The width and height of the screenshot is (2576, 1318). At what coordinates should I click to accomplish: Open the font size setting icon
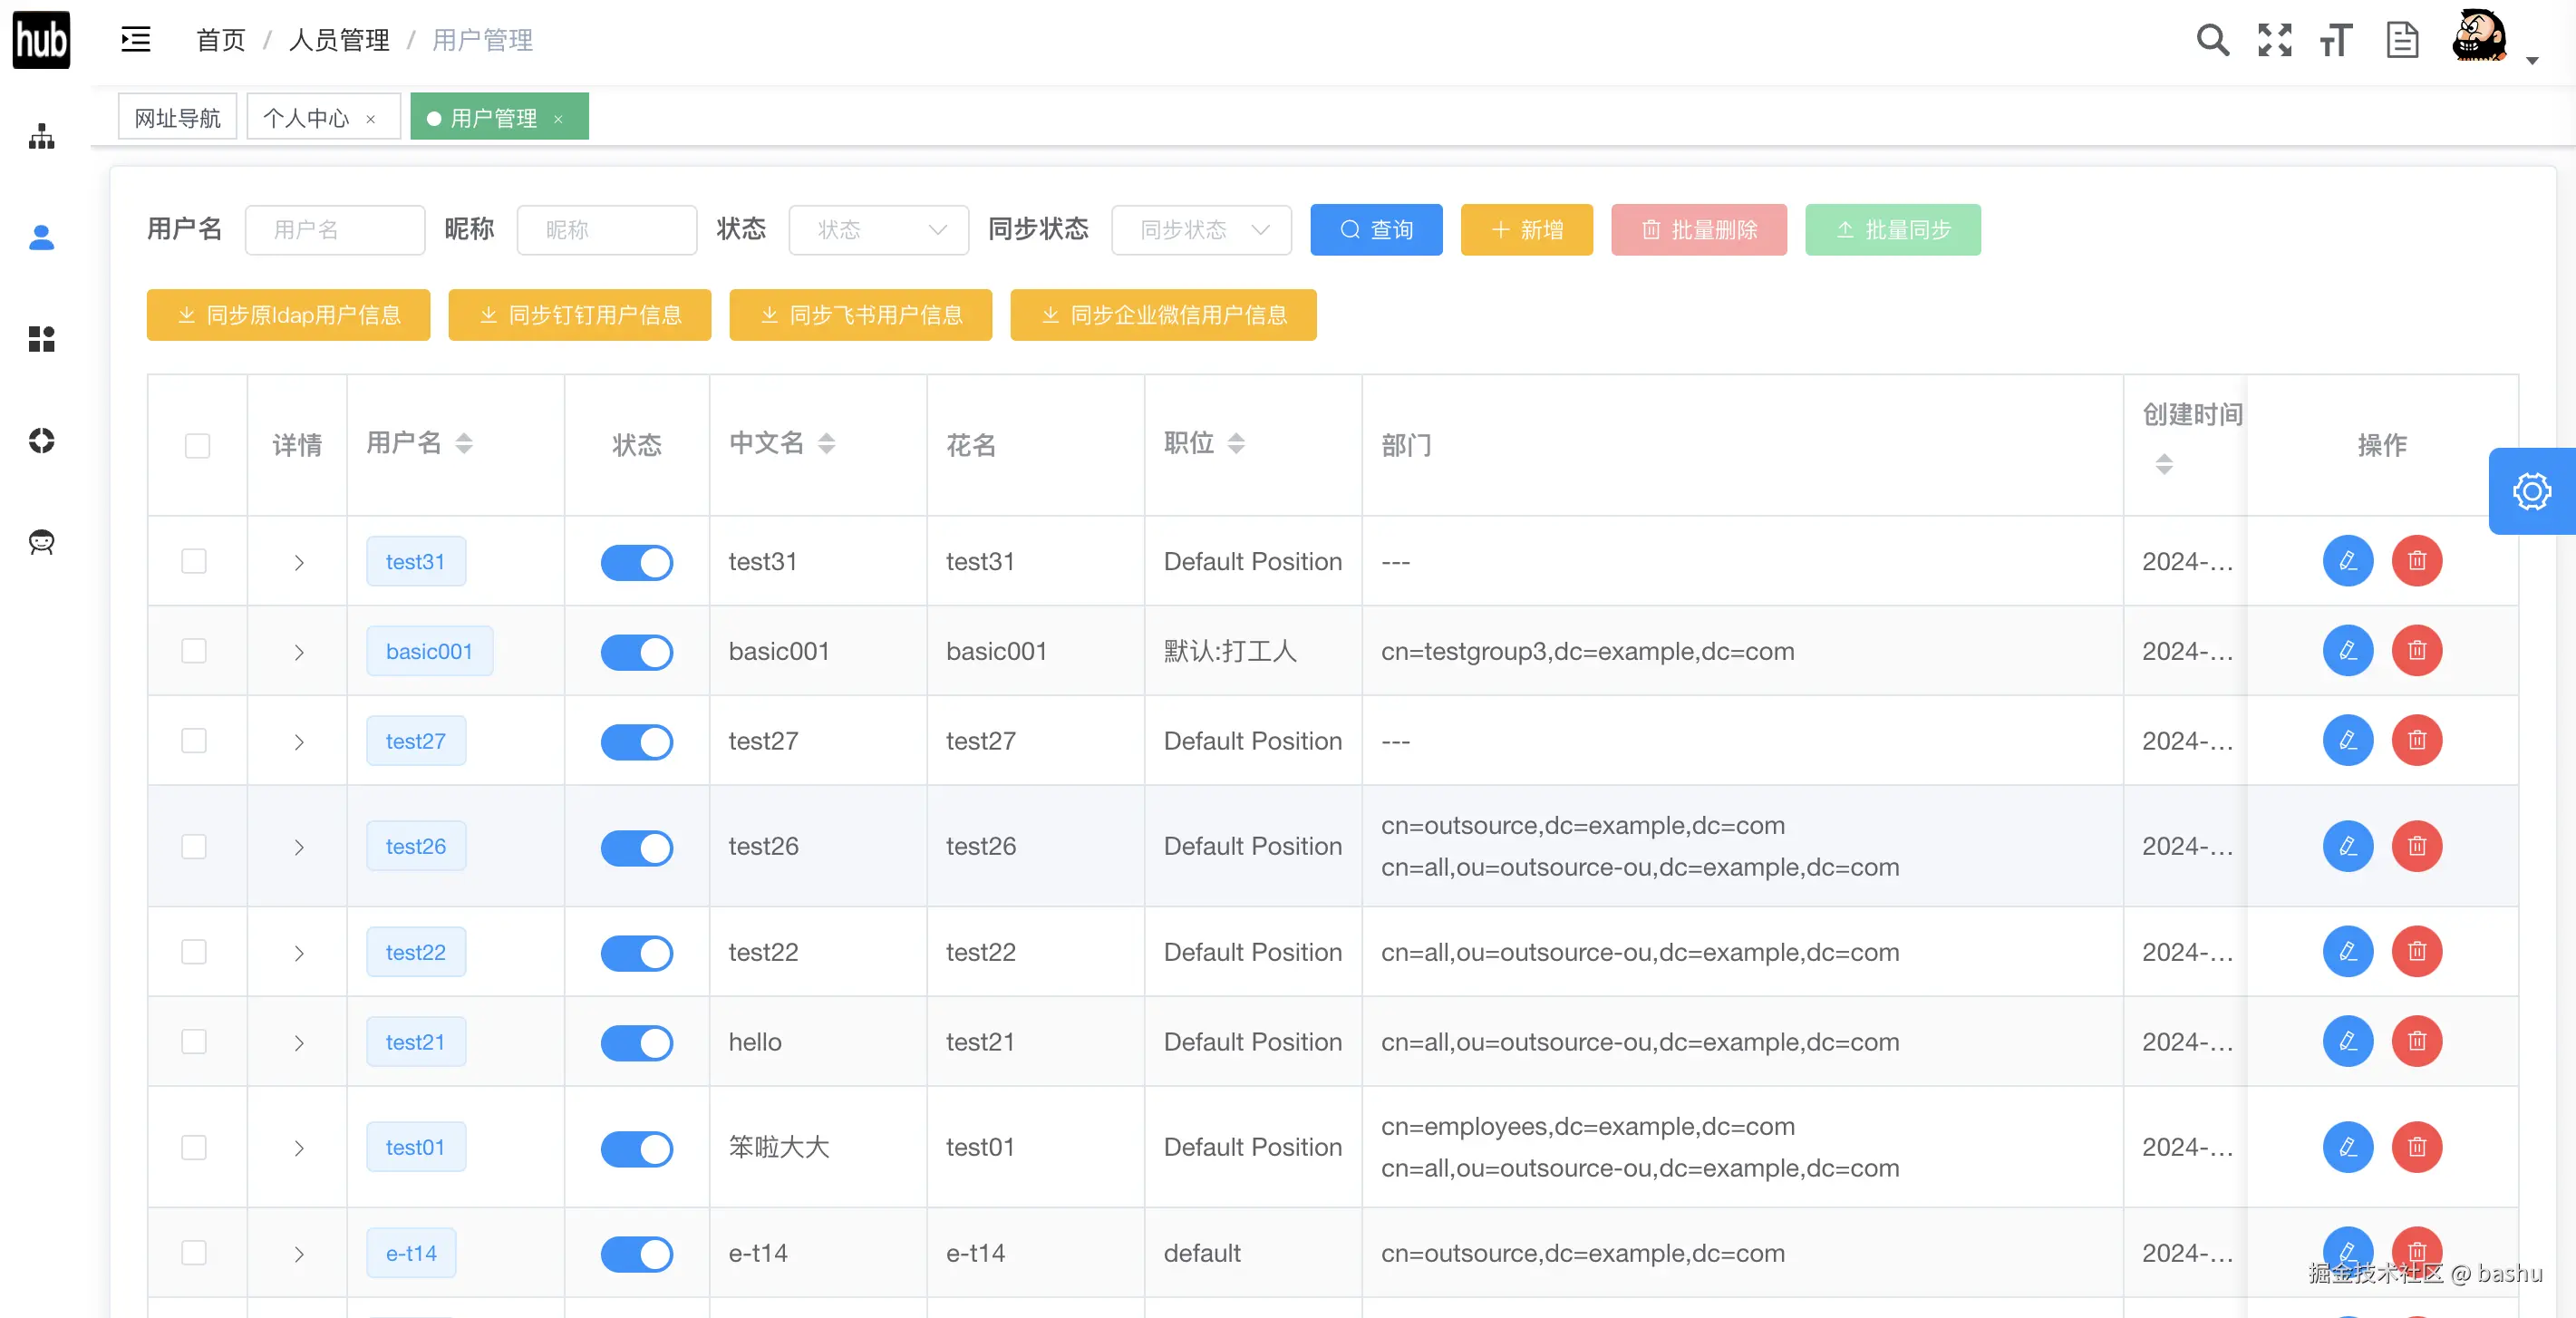tap(2336, 40)
